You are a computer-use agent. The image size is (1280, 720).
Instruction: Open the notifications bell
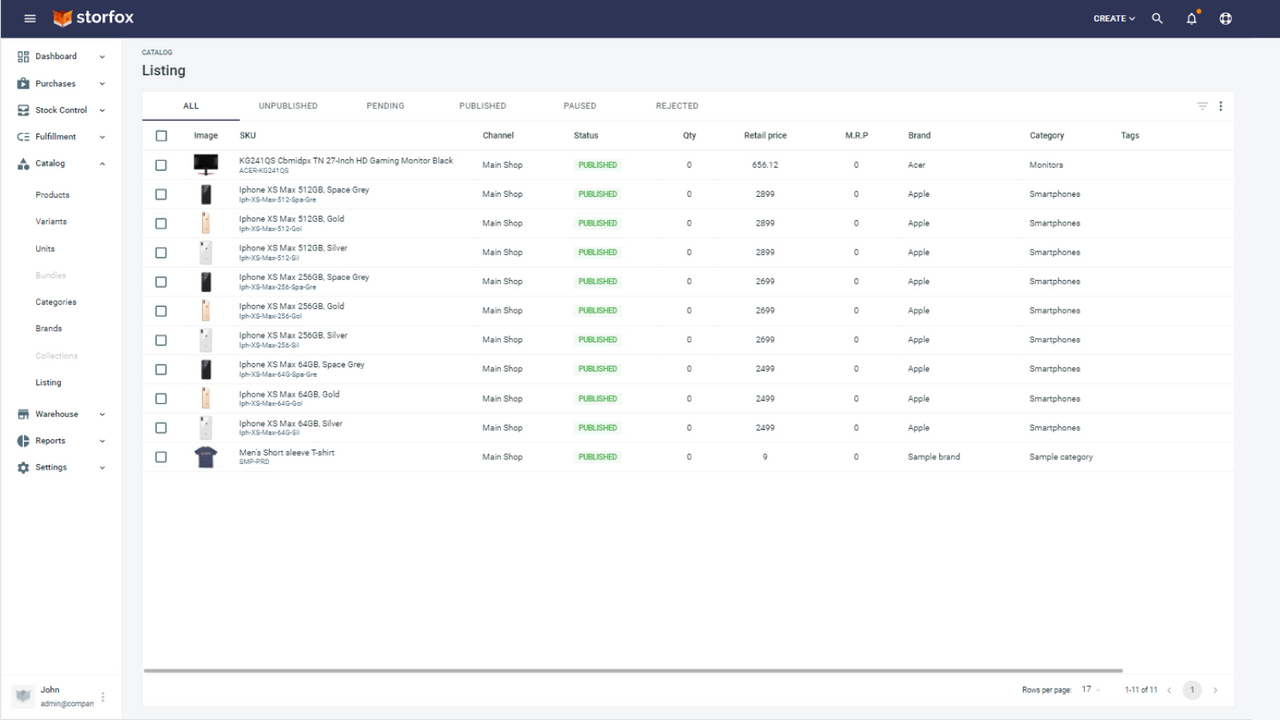point(1191,18)
